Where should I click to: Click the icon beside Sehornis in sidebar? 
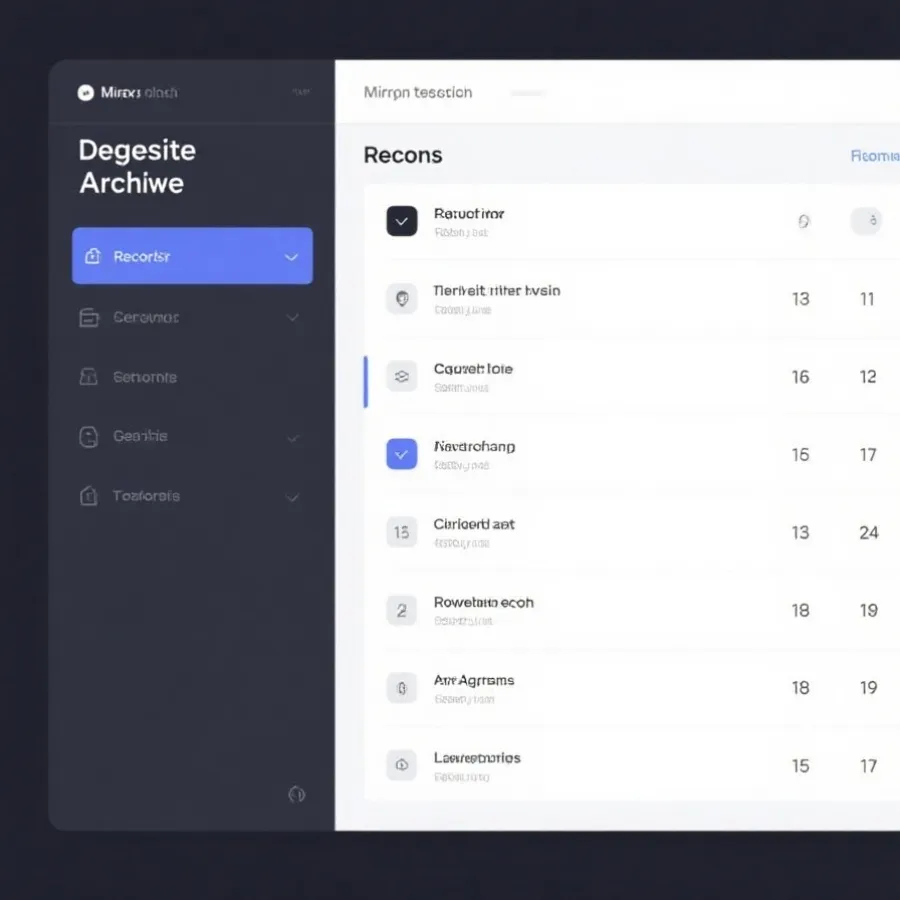tap(89, 377)
